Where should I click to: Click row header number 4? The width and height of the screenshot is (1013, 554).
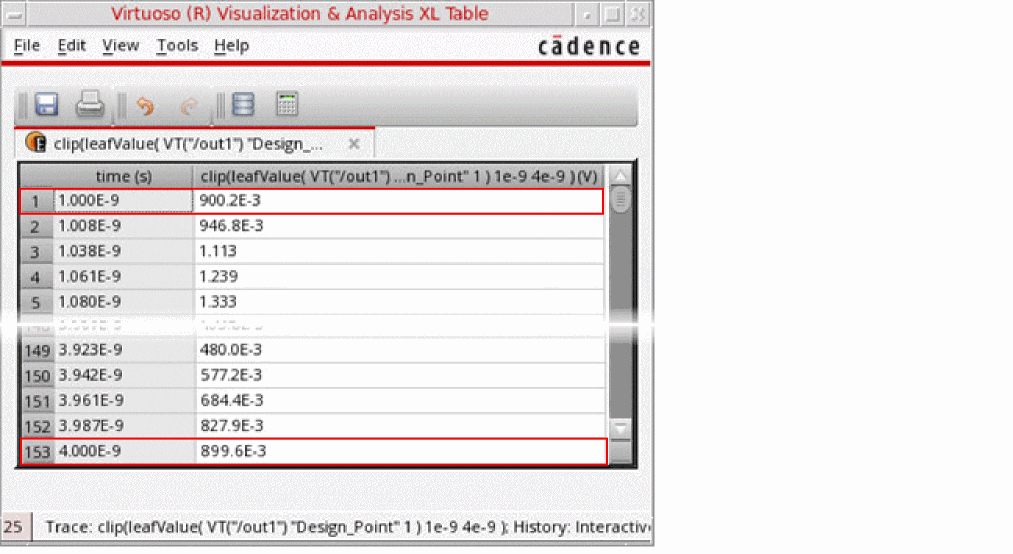pos(37,276)
